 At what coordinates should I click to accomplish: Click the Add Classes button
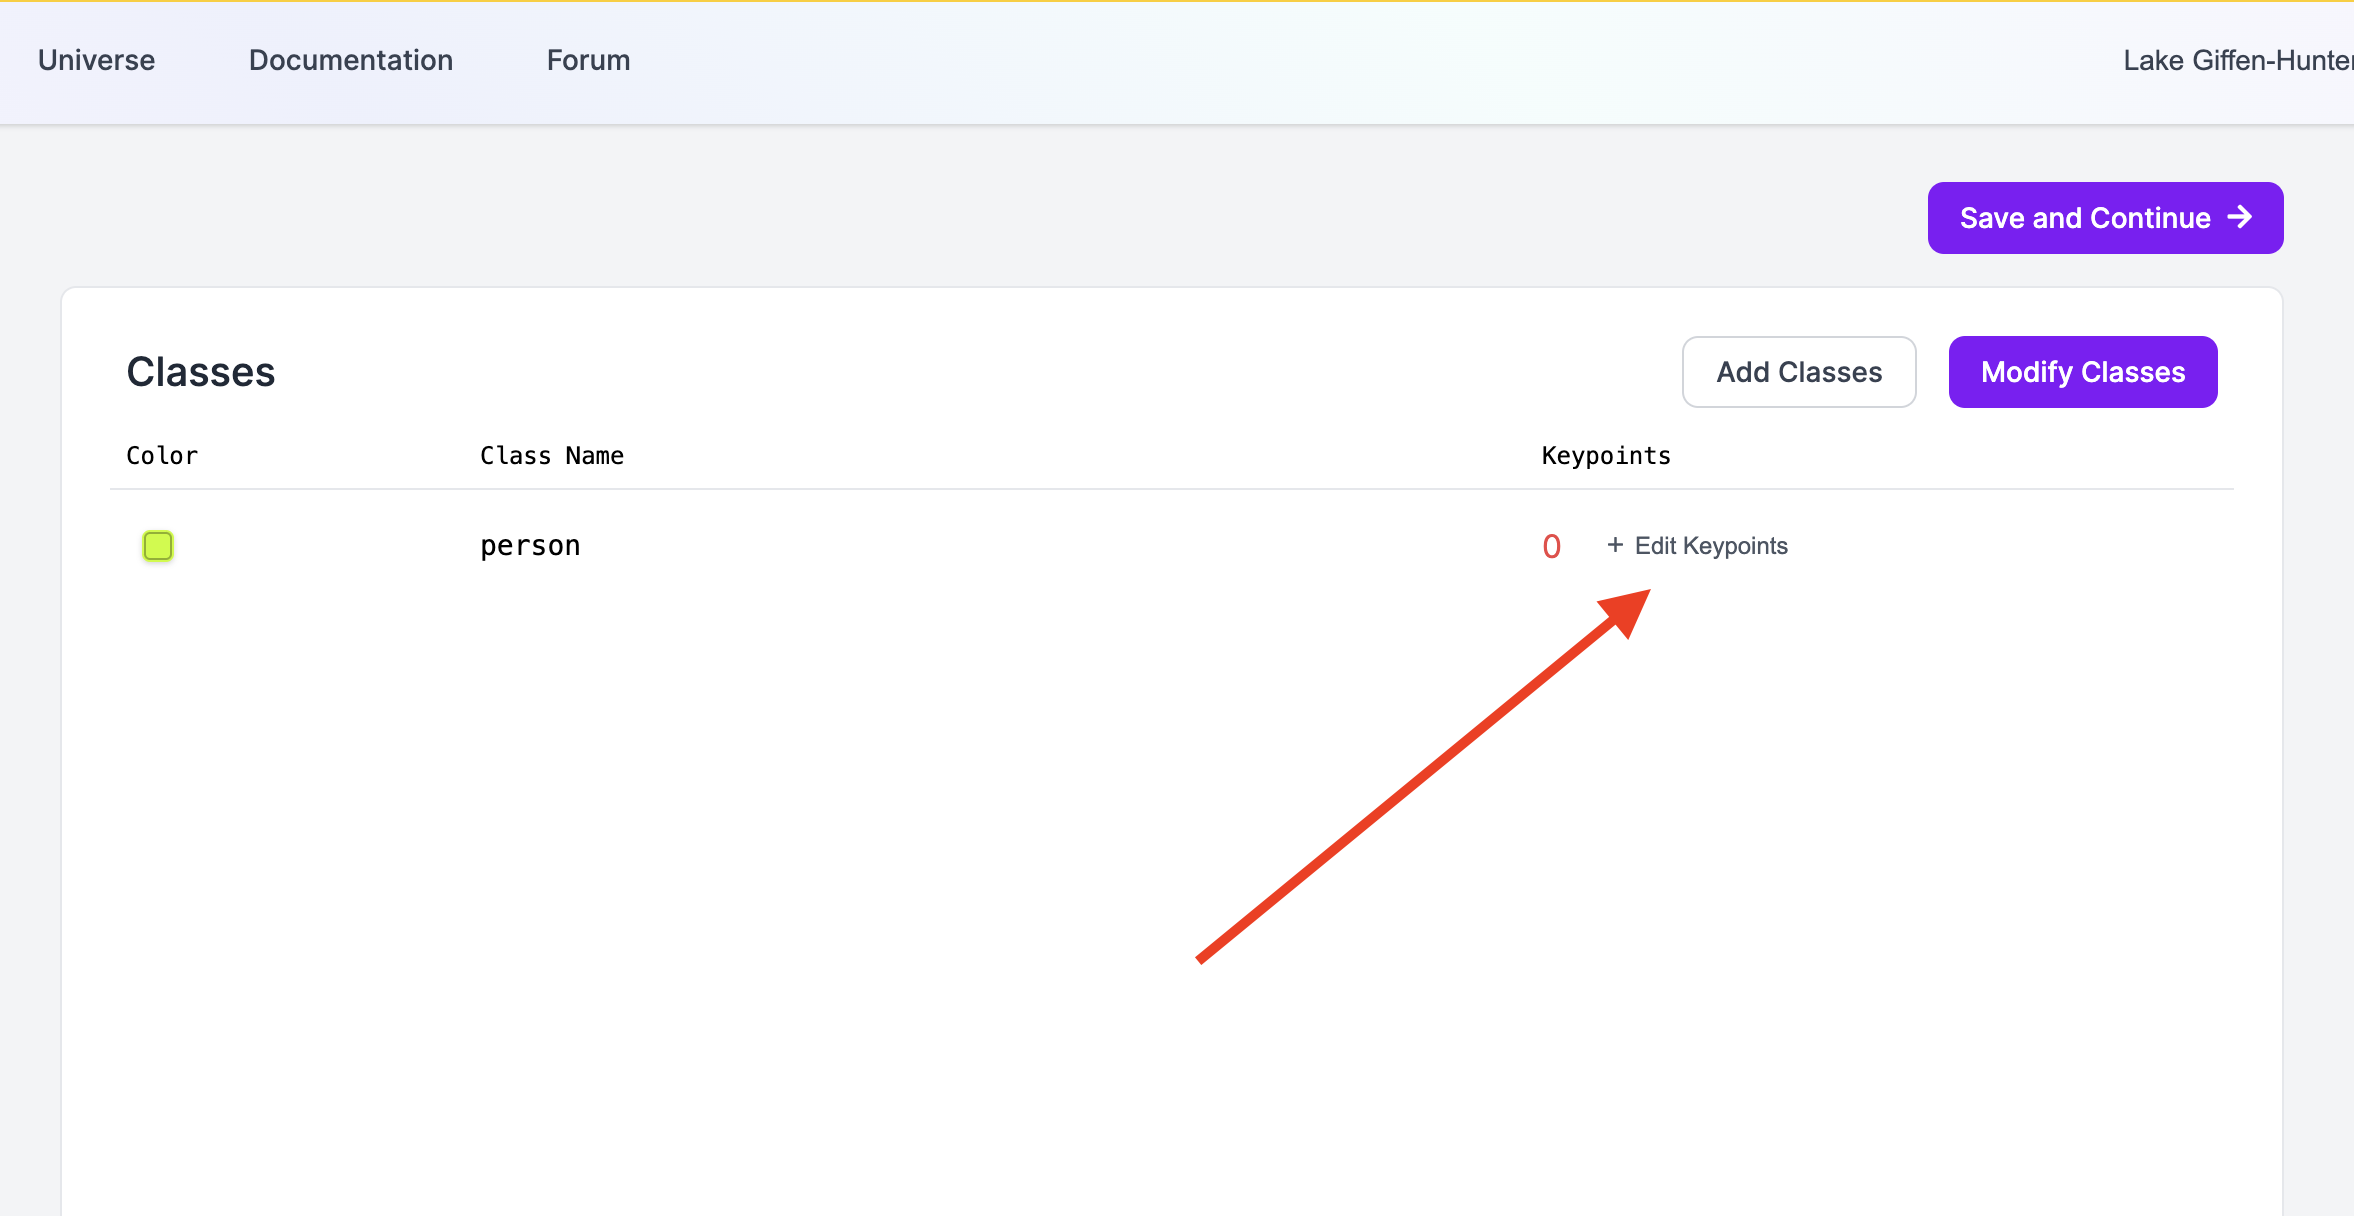coord(1798,372)
